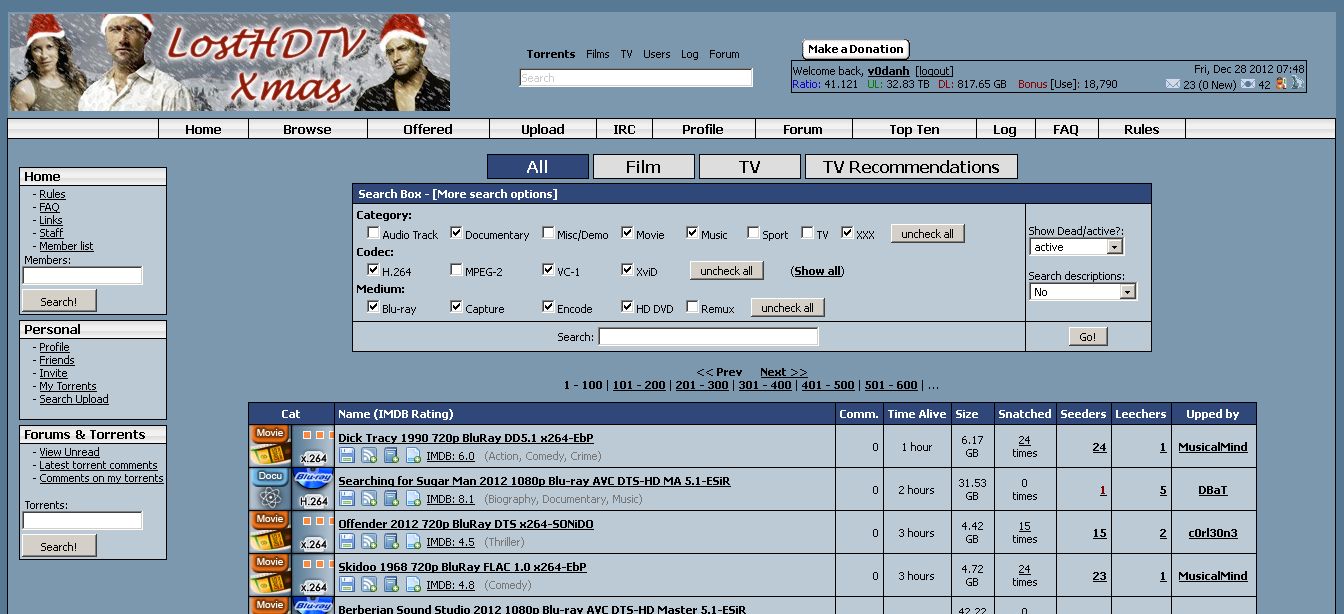Click LostHDTV Xmas banner logo
This screenshot has width=1344, height=614.
[229, 62]
